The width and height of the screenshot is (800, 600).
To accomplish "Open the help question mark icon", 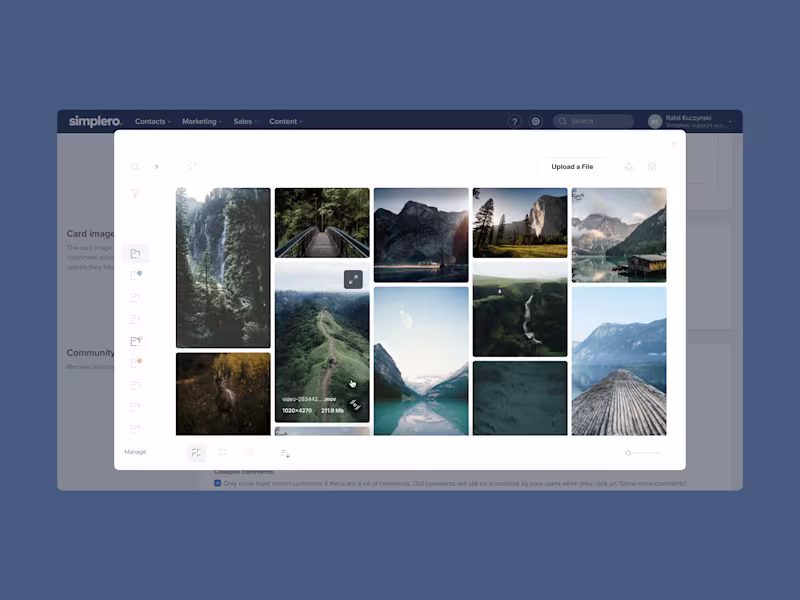I will [514, 121].
